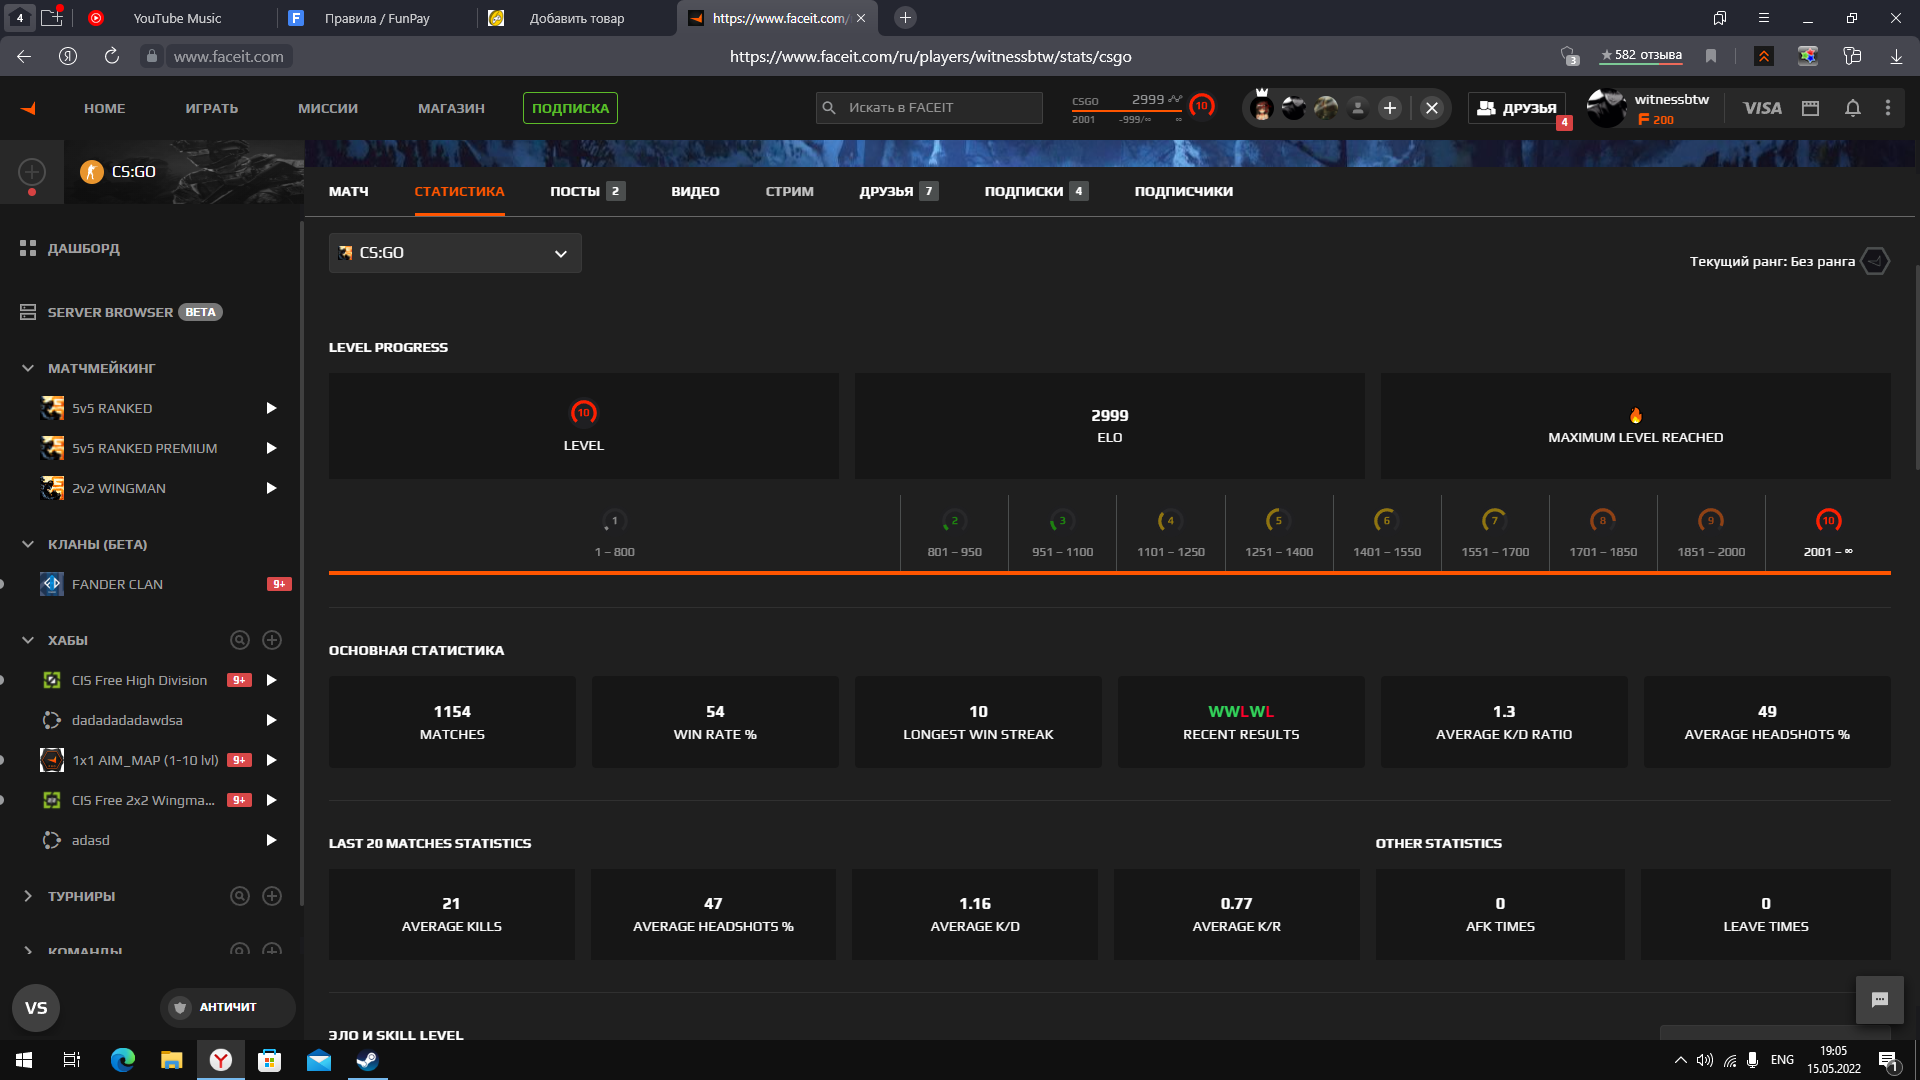Screen dimensions: 1920x1080
Task: Close the party with X button
Action: pos(1432,108)
